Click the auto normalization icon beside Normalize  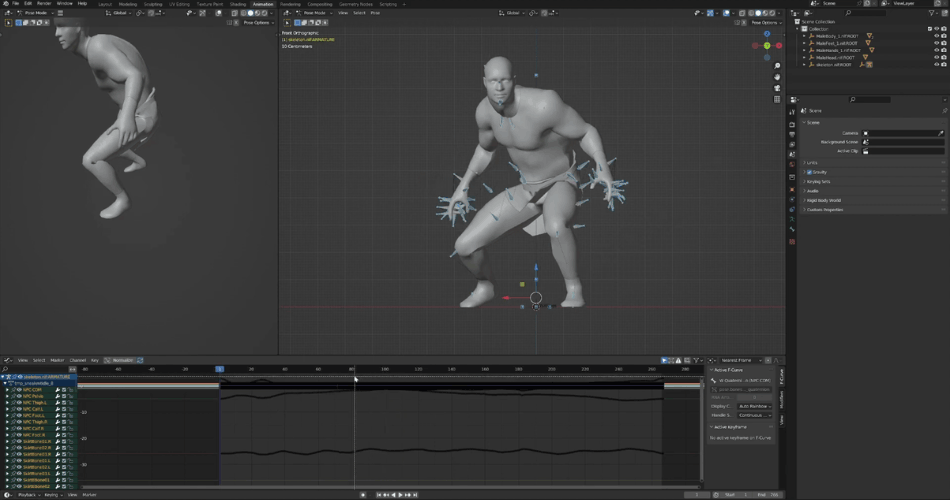140,360
